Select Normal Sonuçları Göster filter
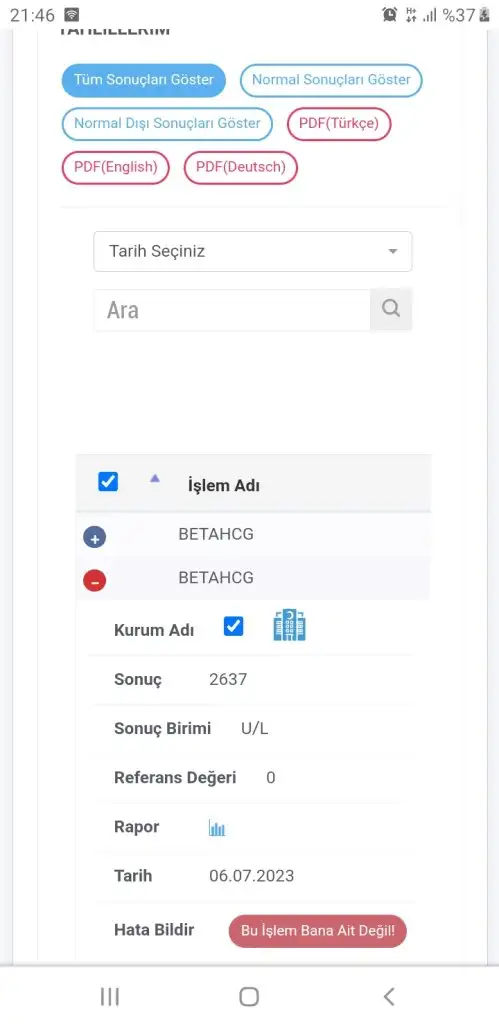 tap(331, 80)
